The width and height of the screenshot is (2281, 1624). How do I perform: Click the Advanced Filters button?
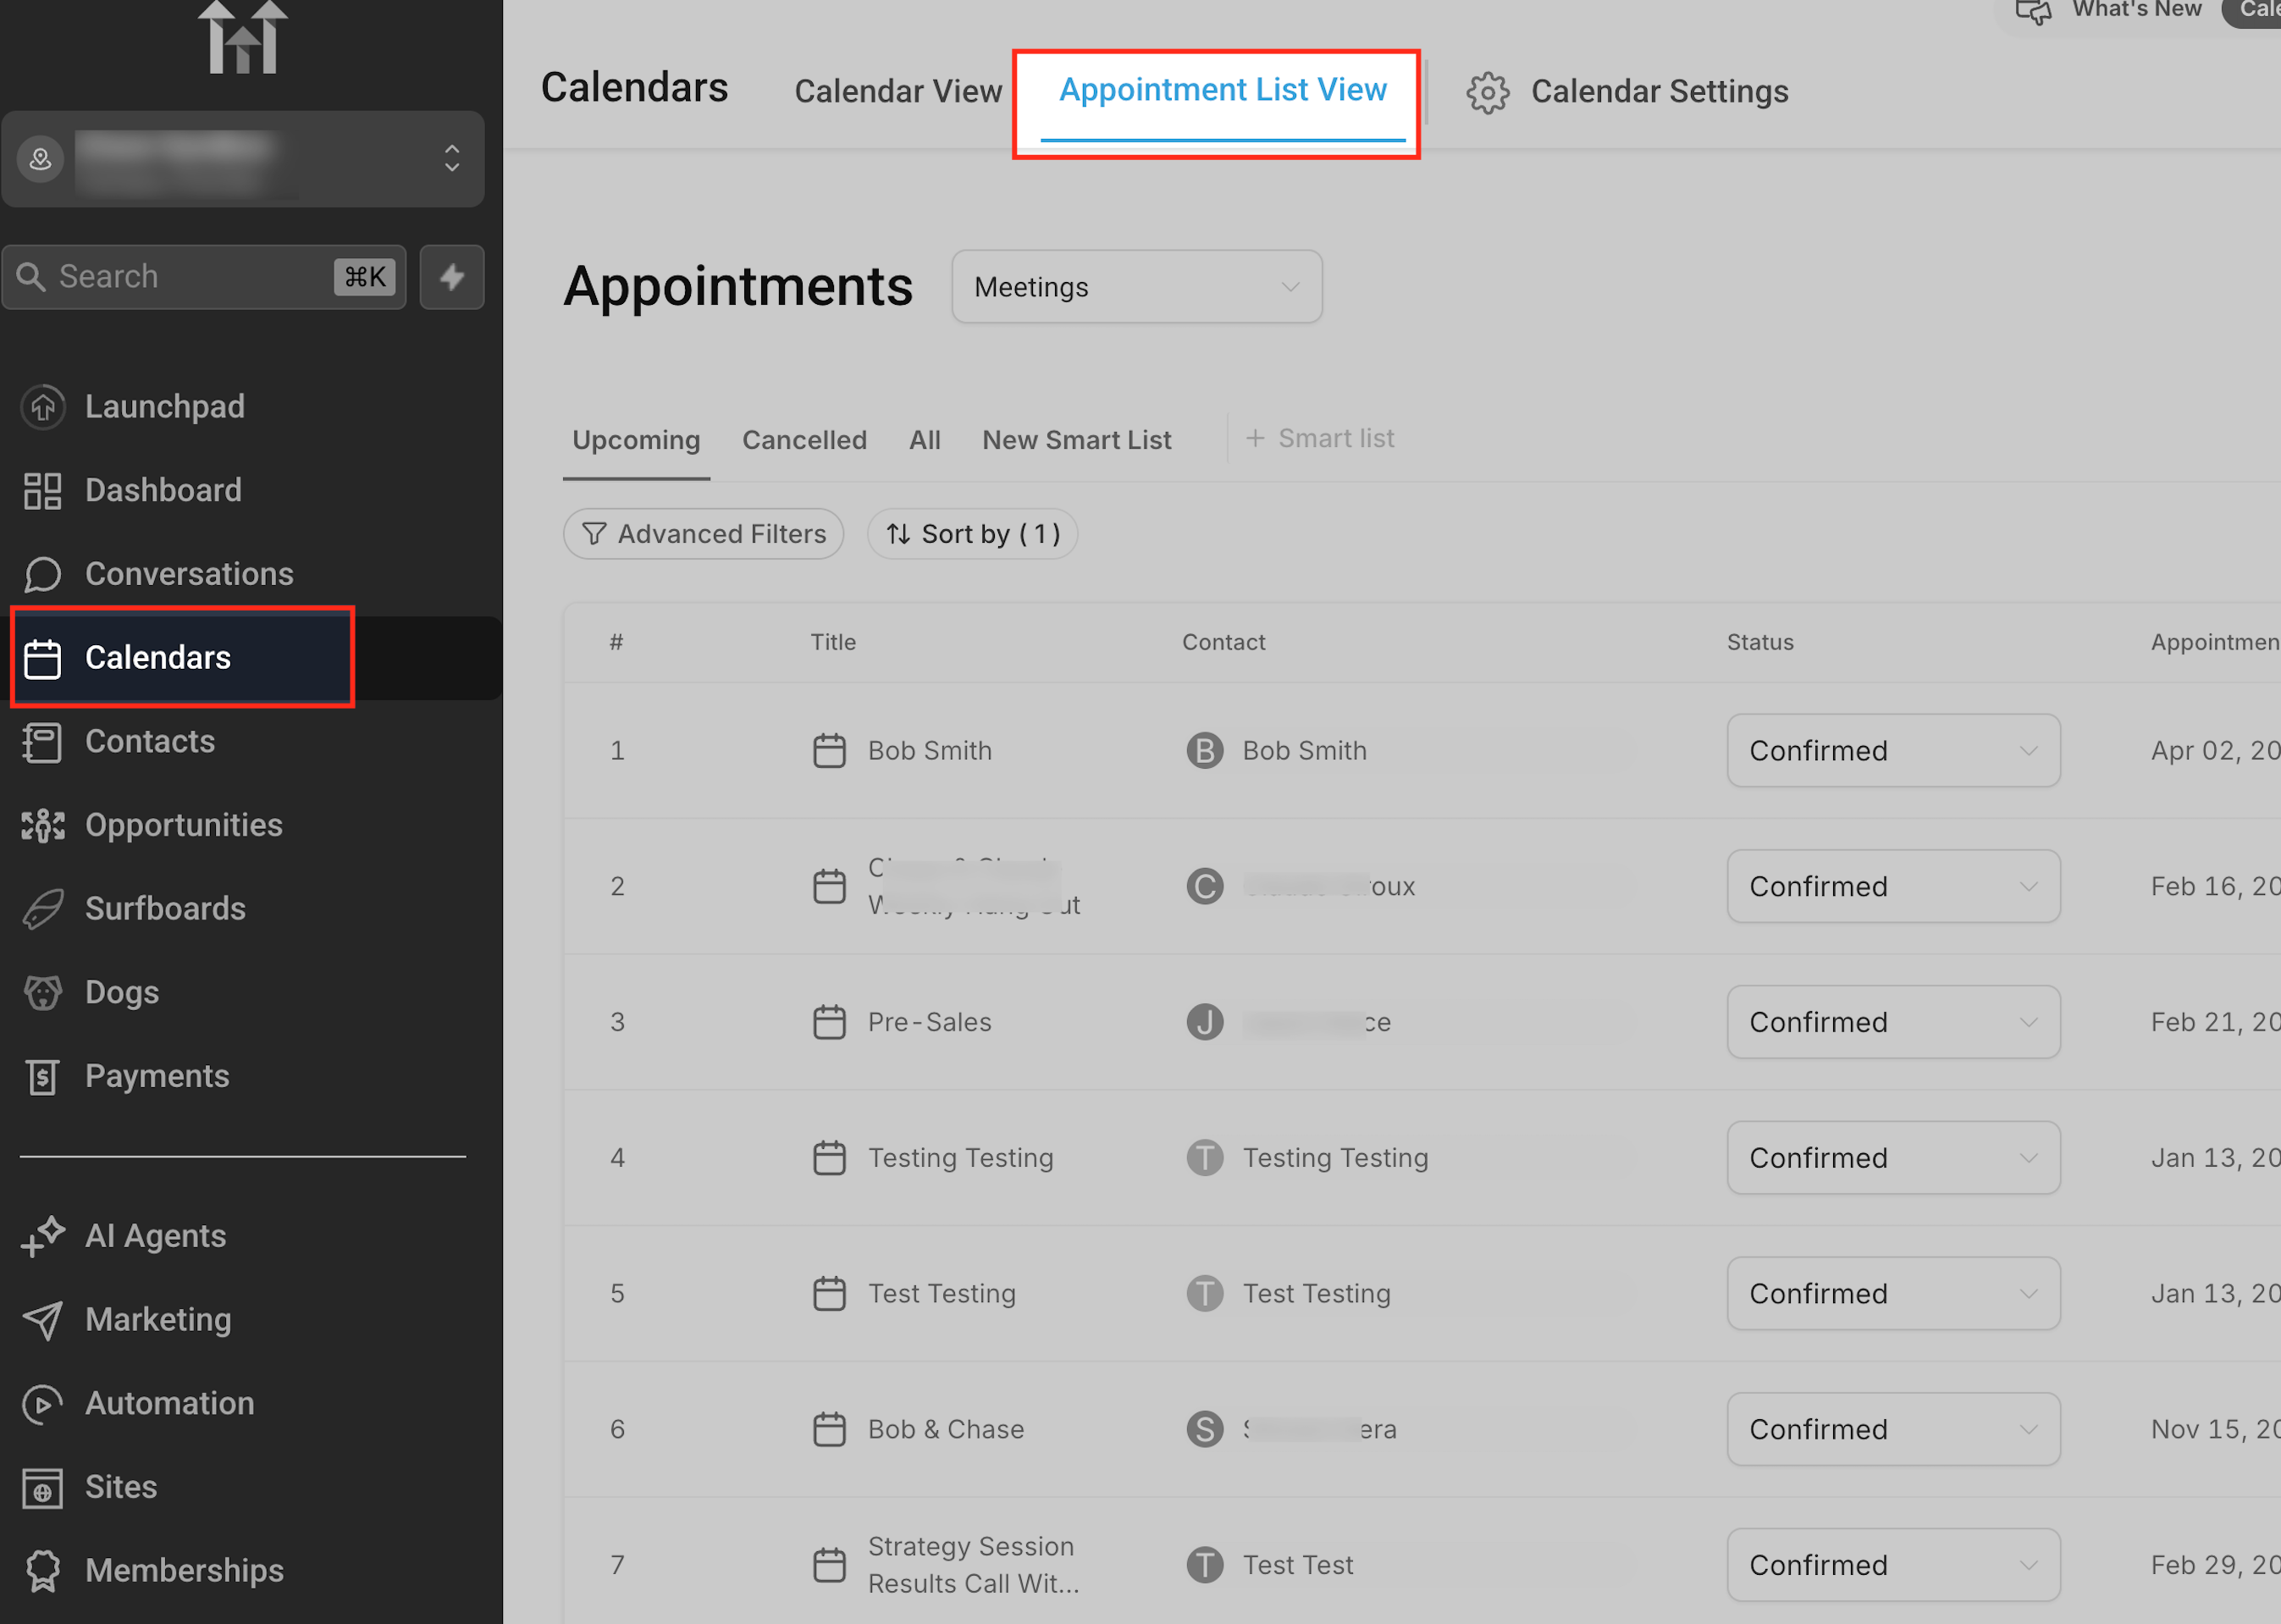pos(703,534)
